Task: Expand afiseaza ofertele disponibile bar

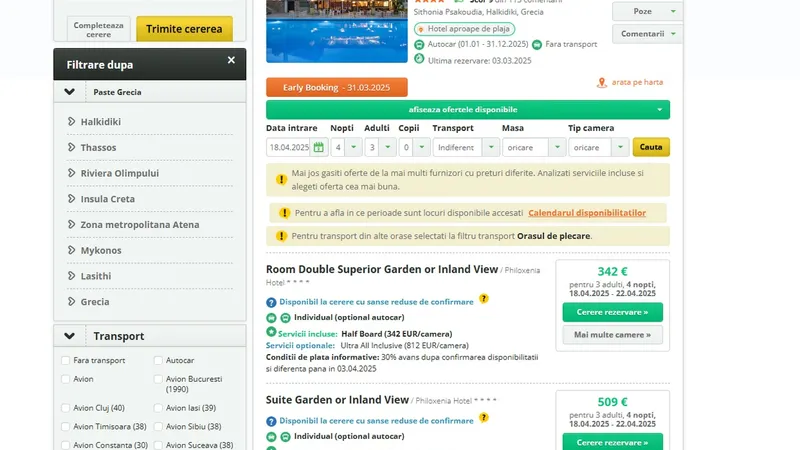Action: [468, 110]
